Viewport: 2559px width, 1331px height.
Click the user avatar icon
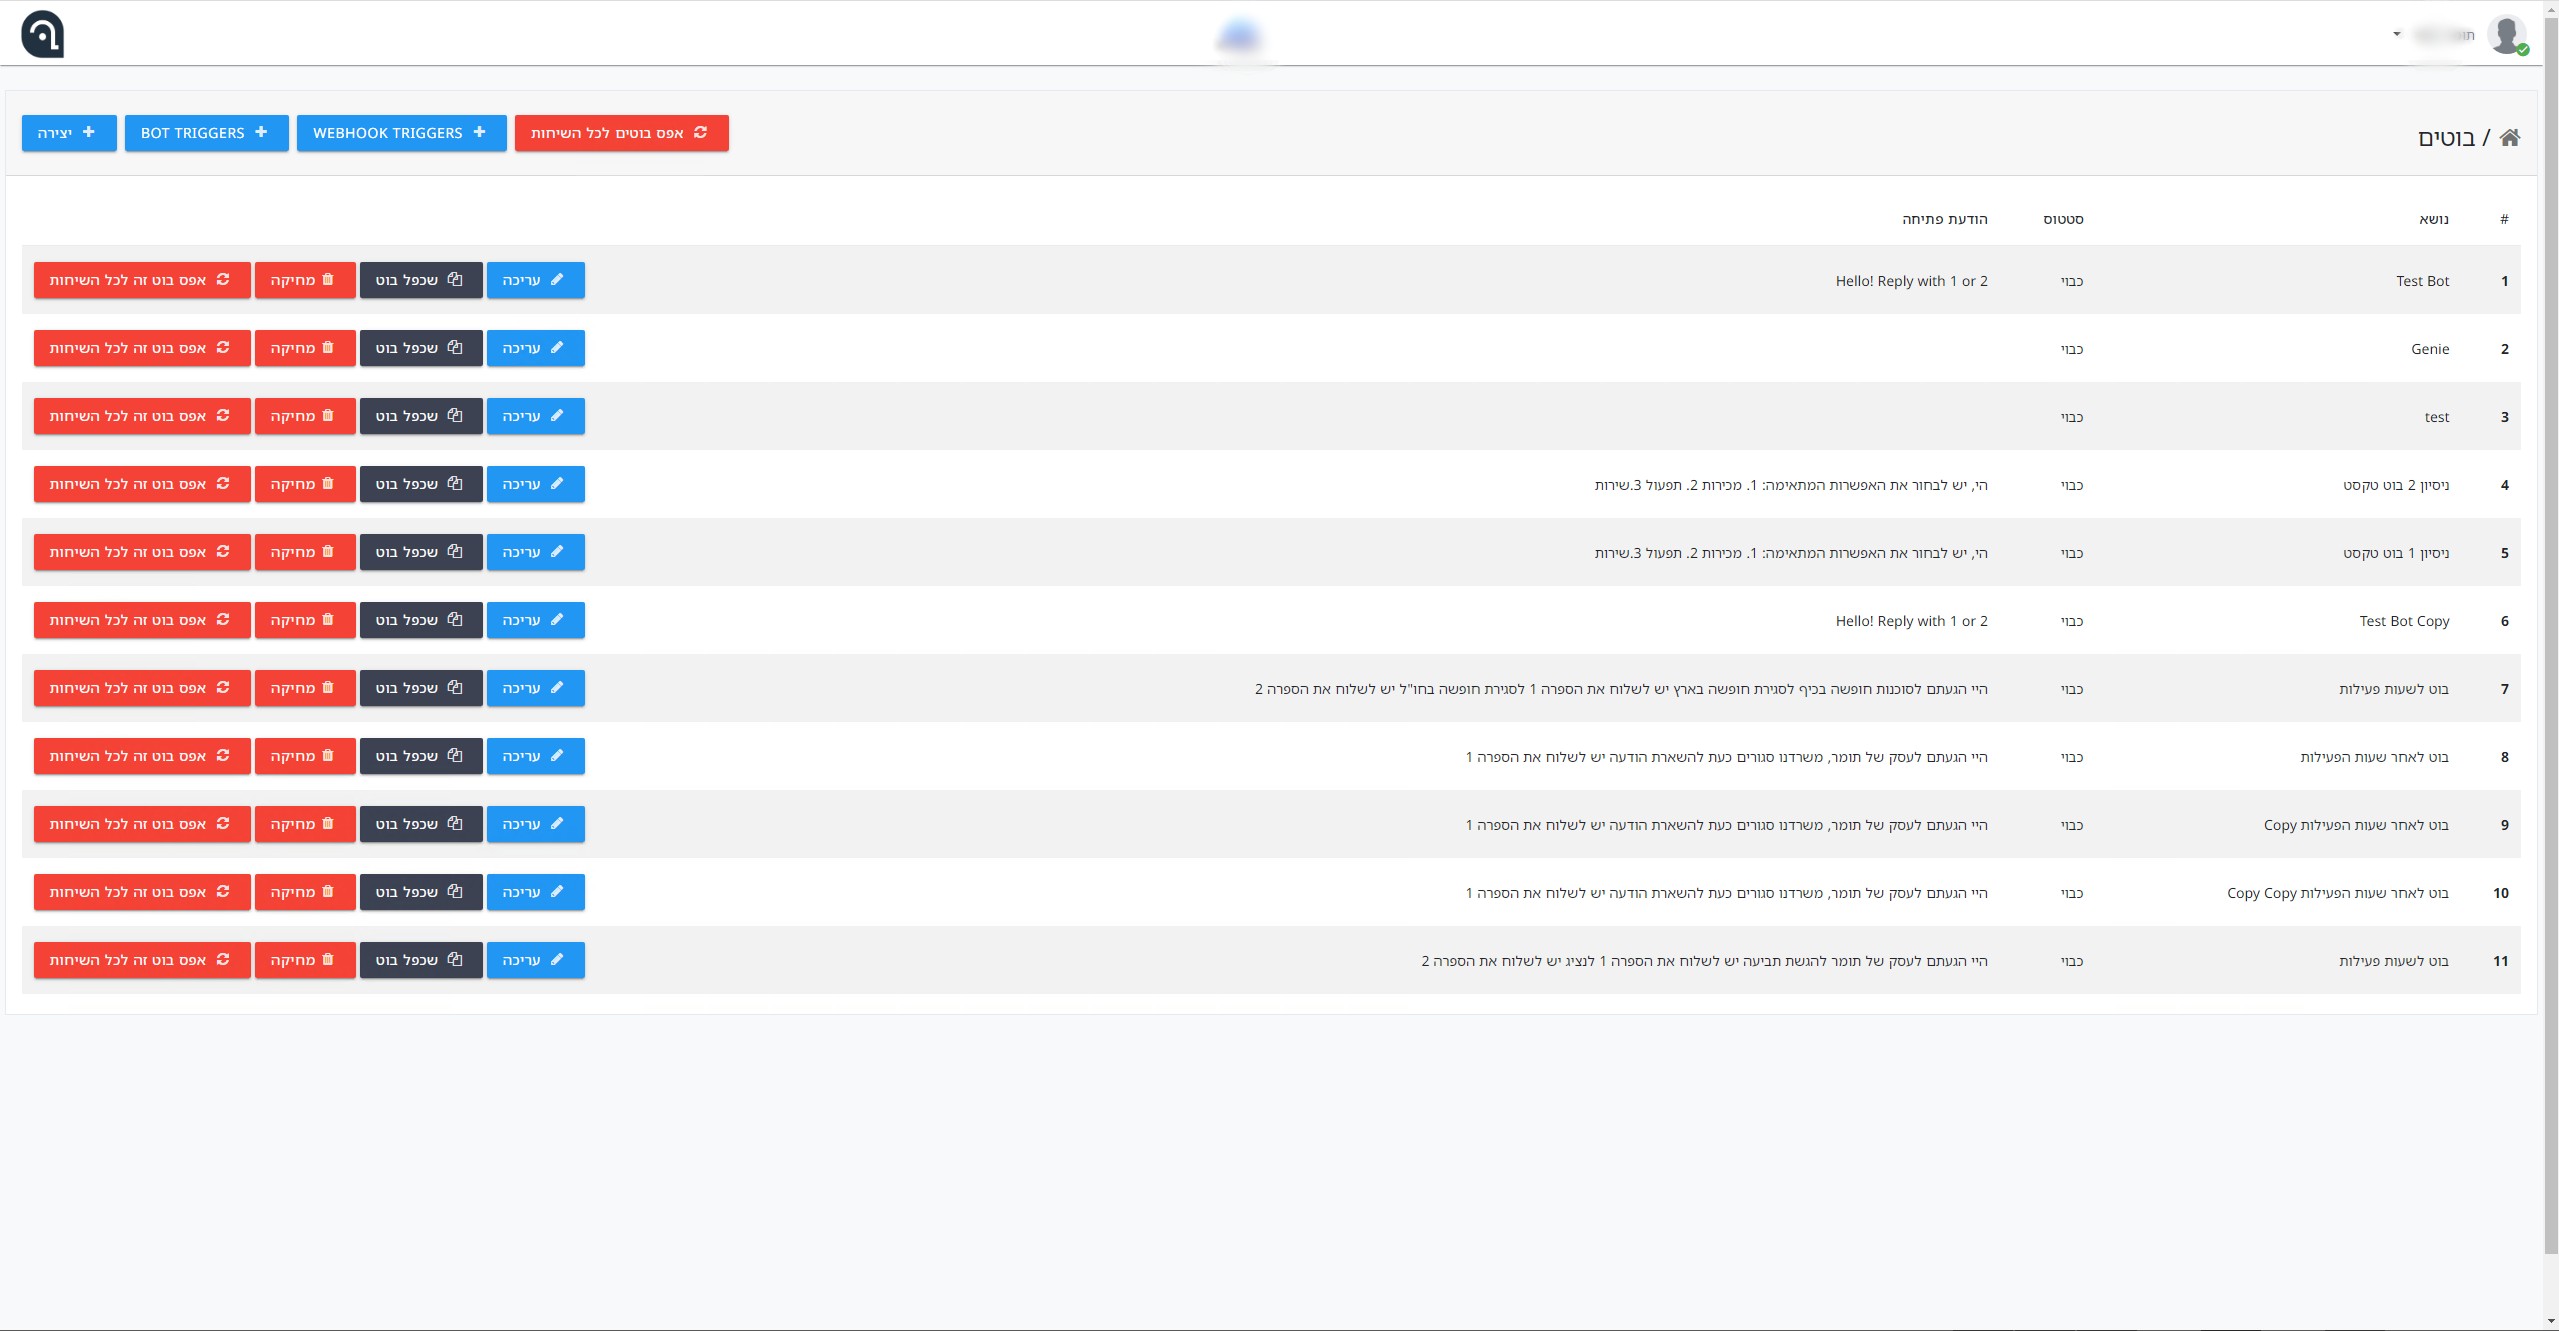2506,34
